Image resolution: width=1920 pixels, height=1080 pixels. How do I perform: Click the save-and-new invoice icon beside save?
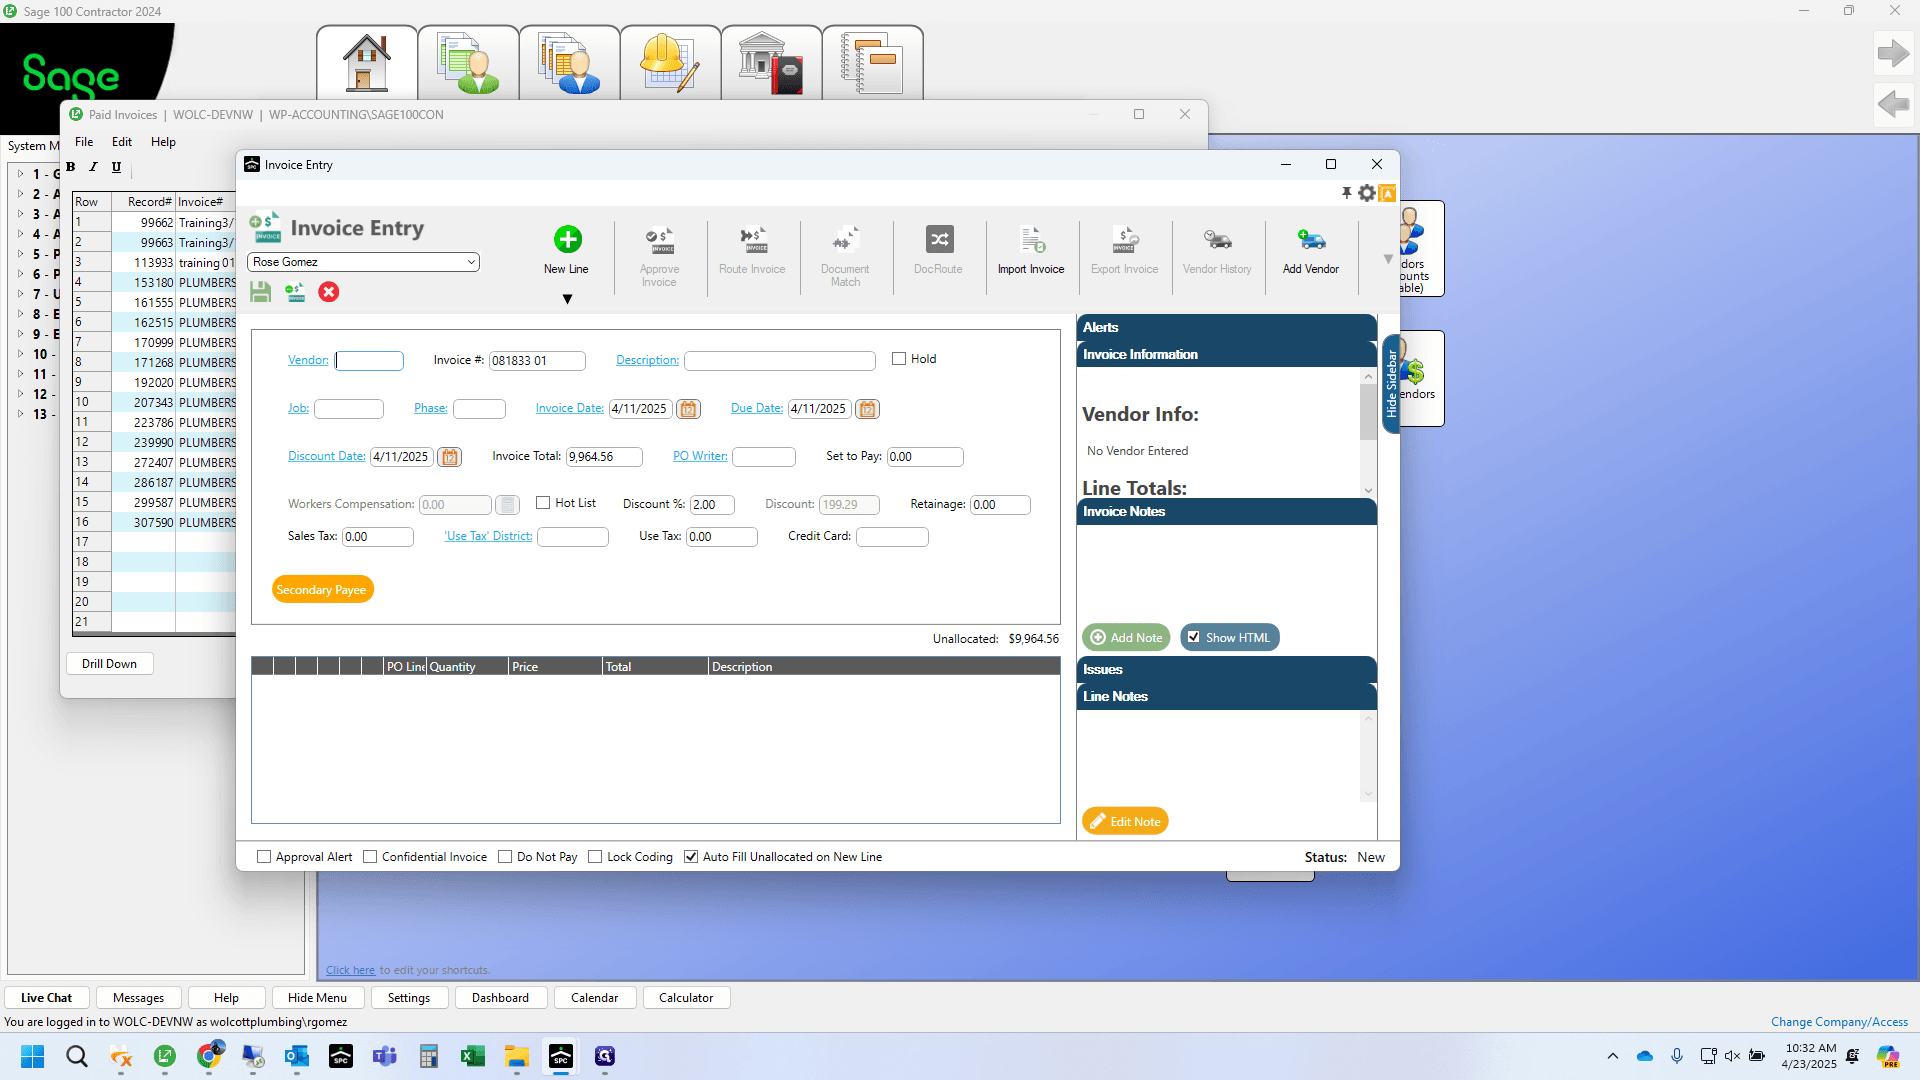pos(295,292)
